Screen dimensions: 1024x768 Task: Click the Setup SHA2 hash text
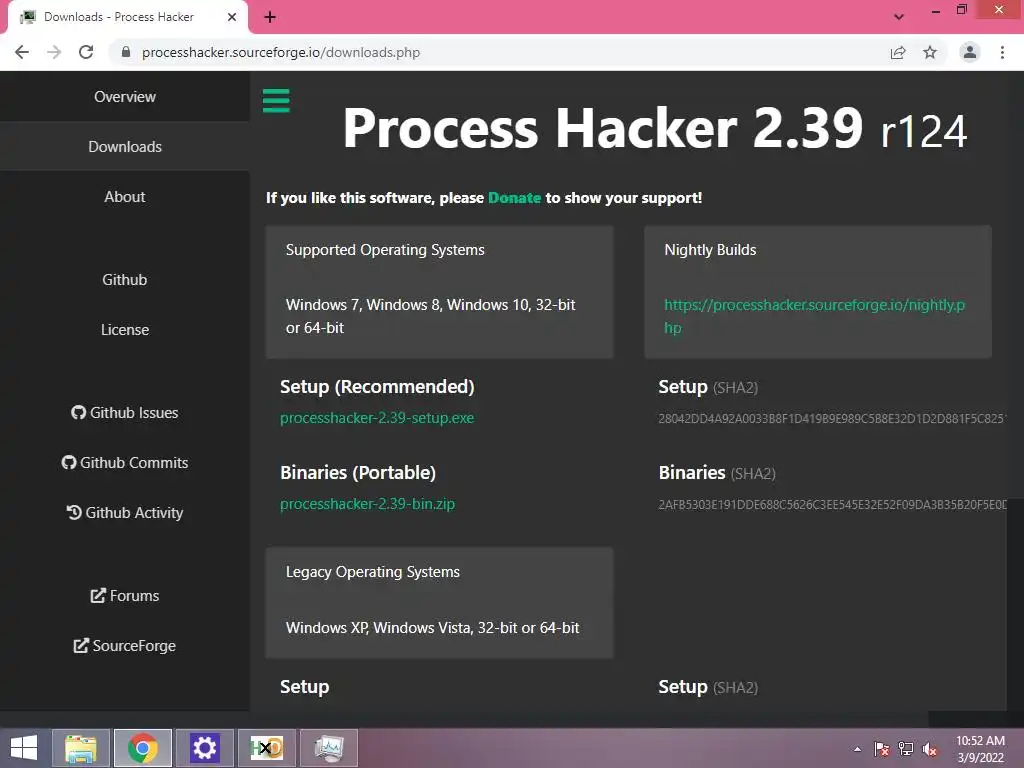tap(832, 419)
